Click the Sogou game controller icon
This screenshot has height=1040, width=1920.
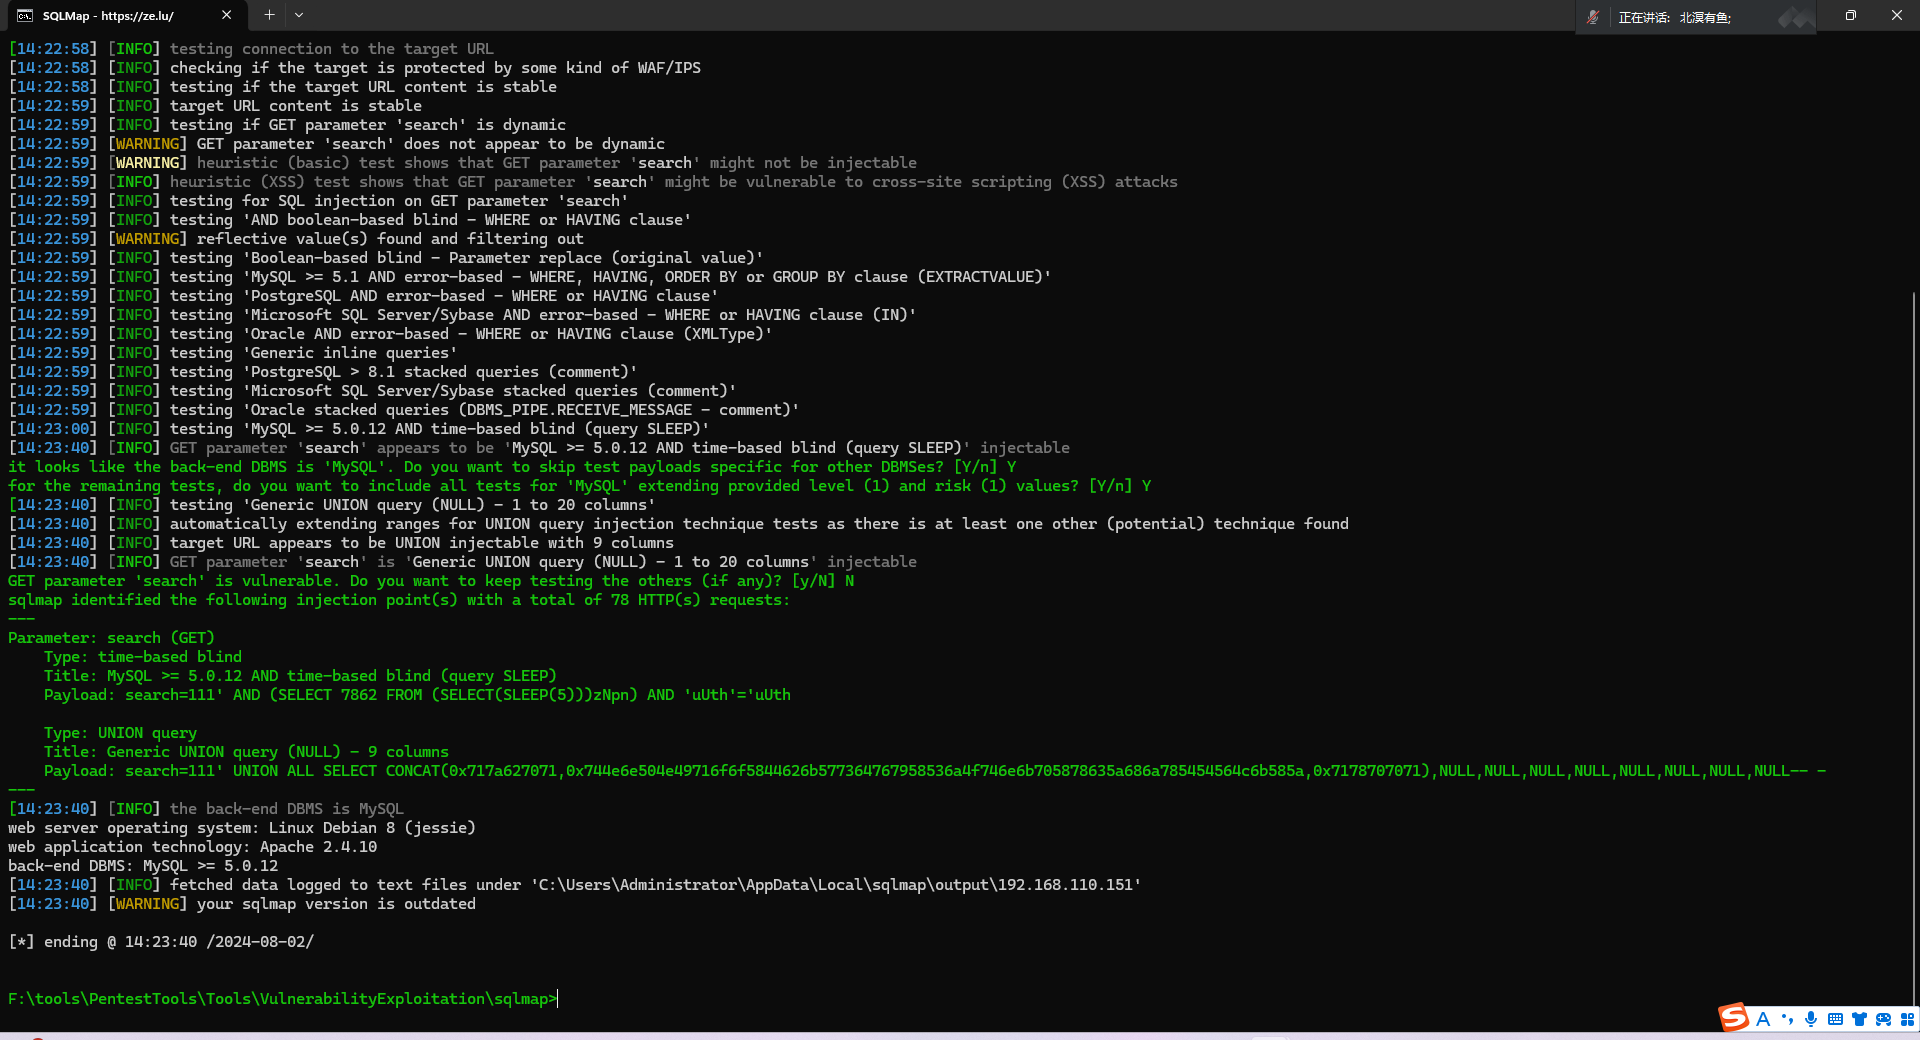pyautogui.click(x=1885, y=1019)
